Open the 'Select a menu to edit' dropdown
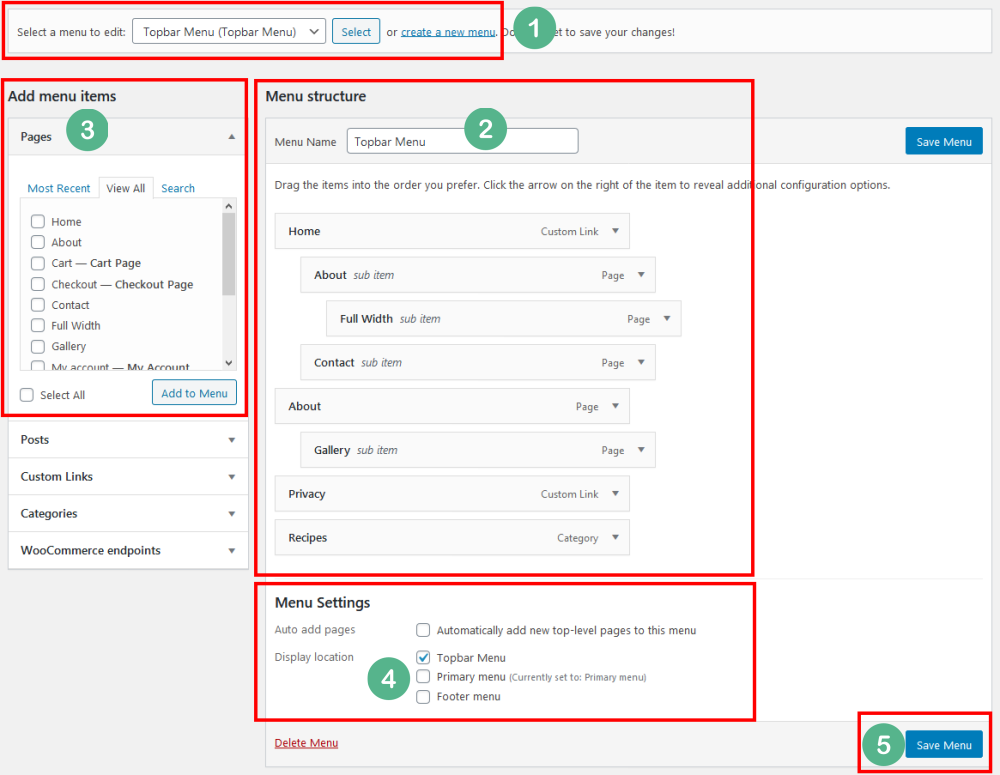1000x775 pixels. [x=229, y=31]
